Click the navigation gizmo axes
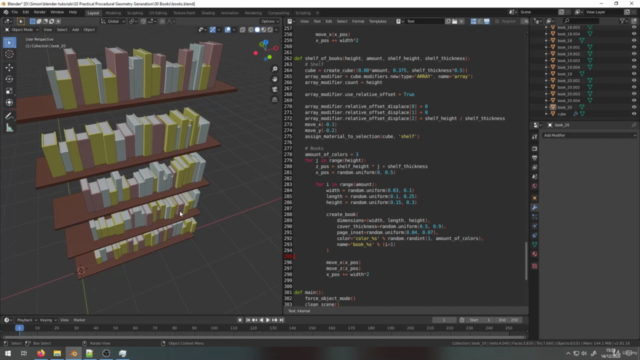 (265, 51)
